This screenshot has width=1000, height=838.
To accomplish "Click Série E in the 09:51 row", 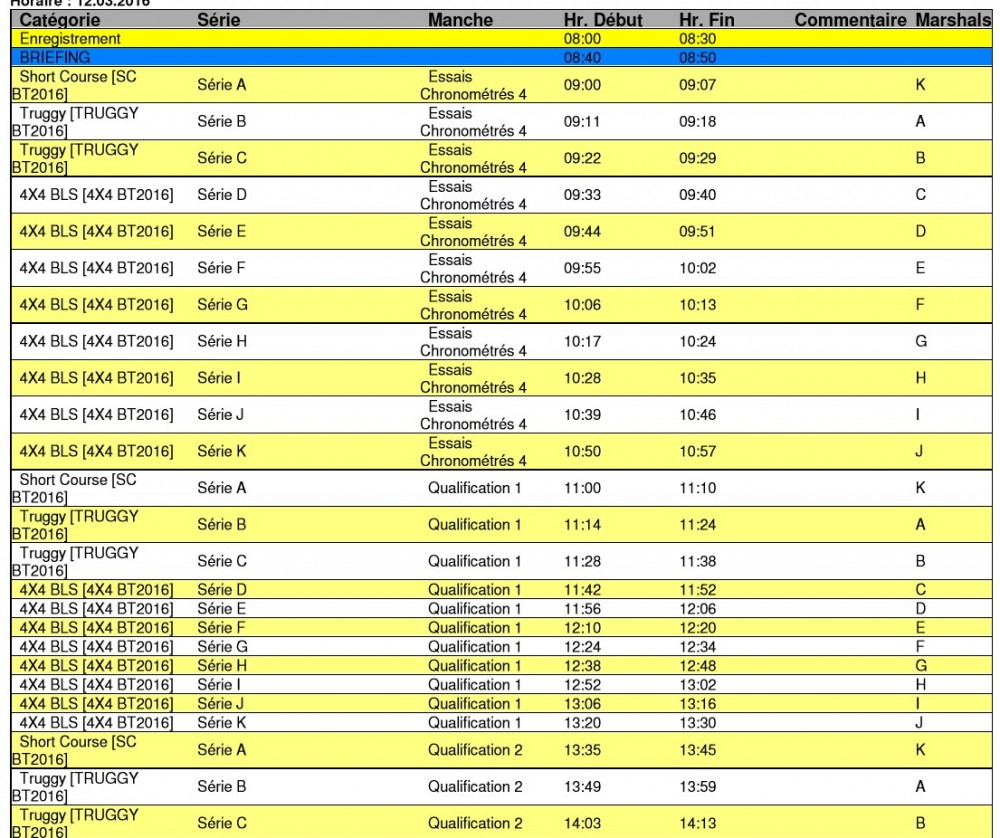I will [x=221, y=232].
